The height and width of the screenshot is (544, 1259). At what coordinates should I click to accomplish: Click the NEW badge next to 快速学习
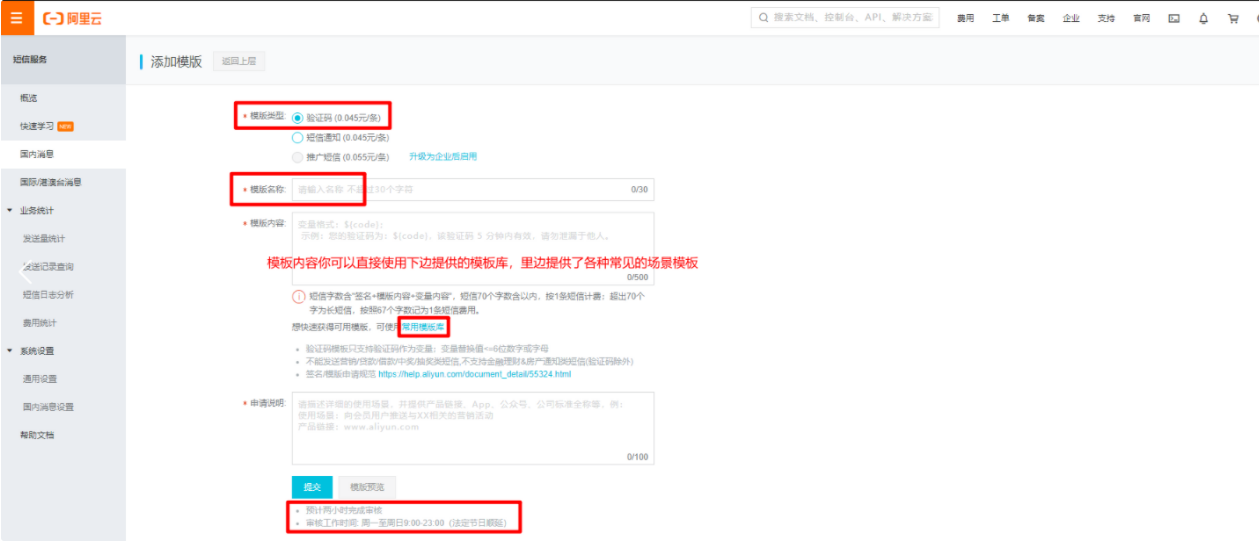click(66, 127)
